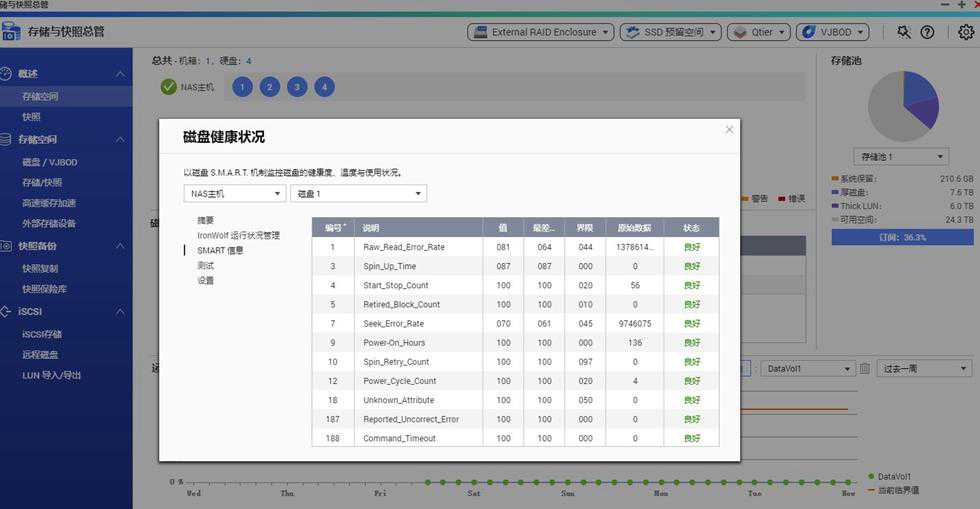The image size is (980, 509).
Task: Click the global settings gear icon
Action: point(965,32)
